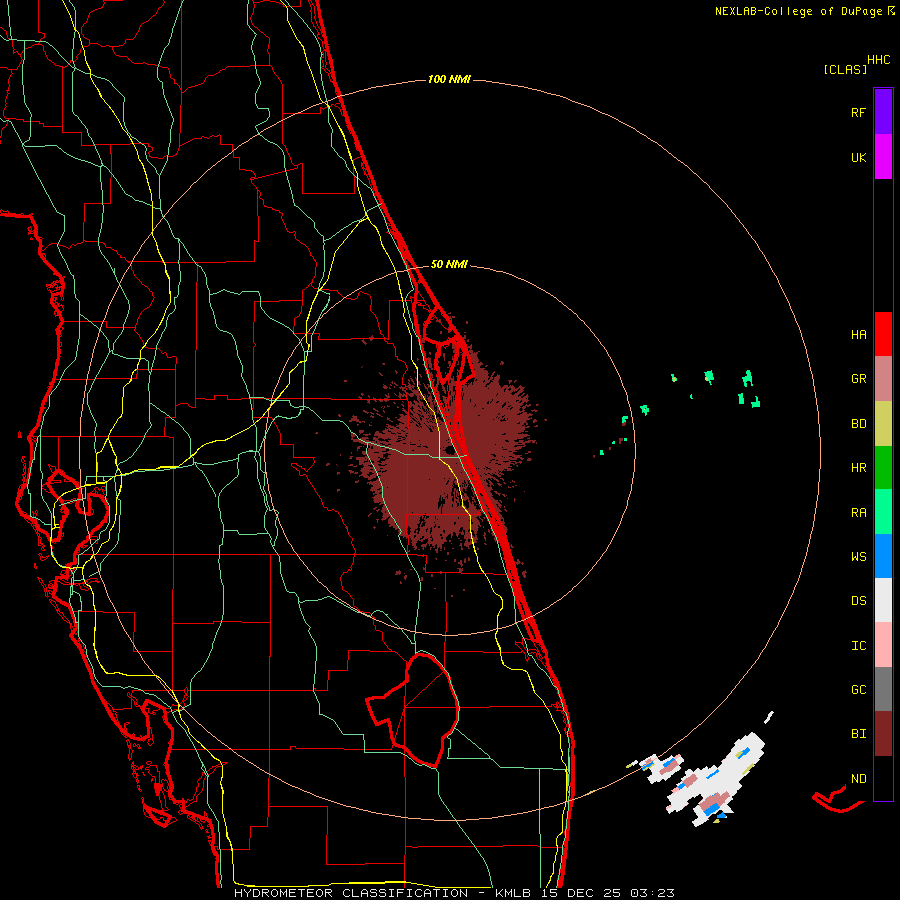The height and width of the screenshot is (900, 900).
Task: Click the HR green legend color block
Action: pos(883,468)
